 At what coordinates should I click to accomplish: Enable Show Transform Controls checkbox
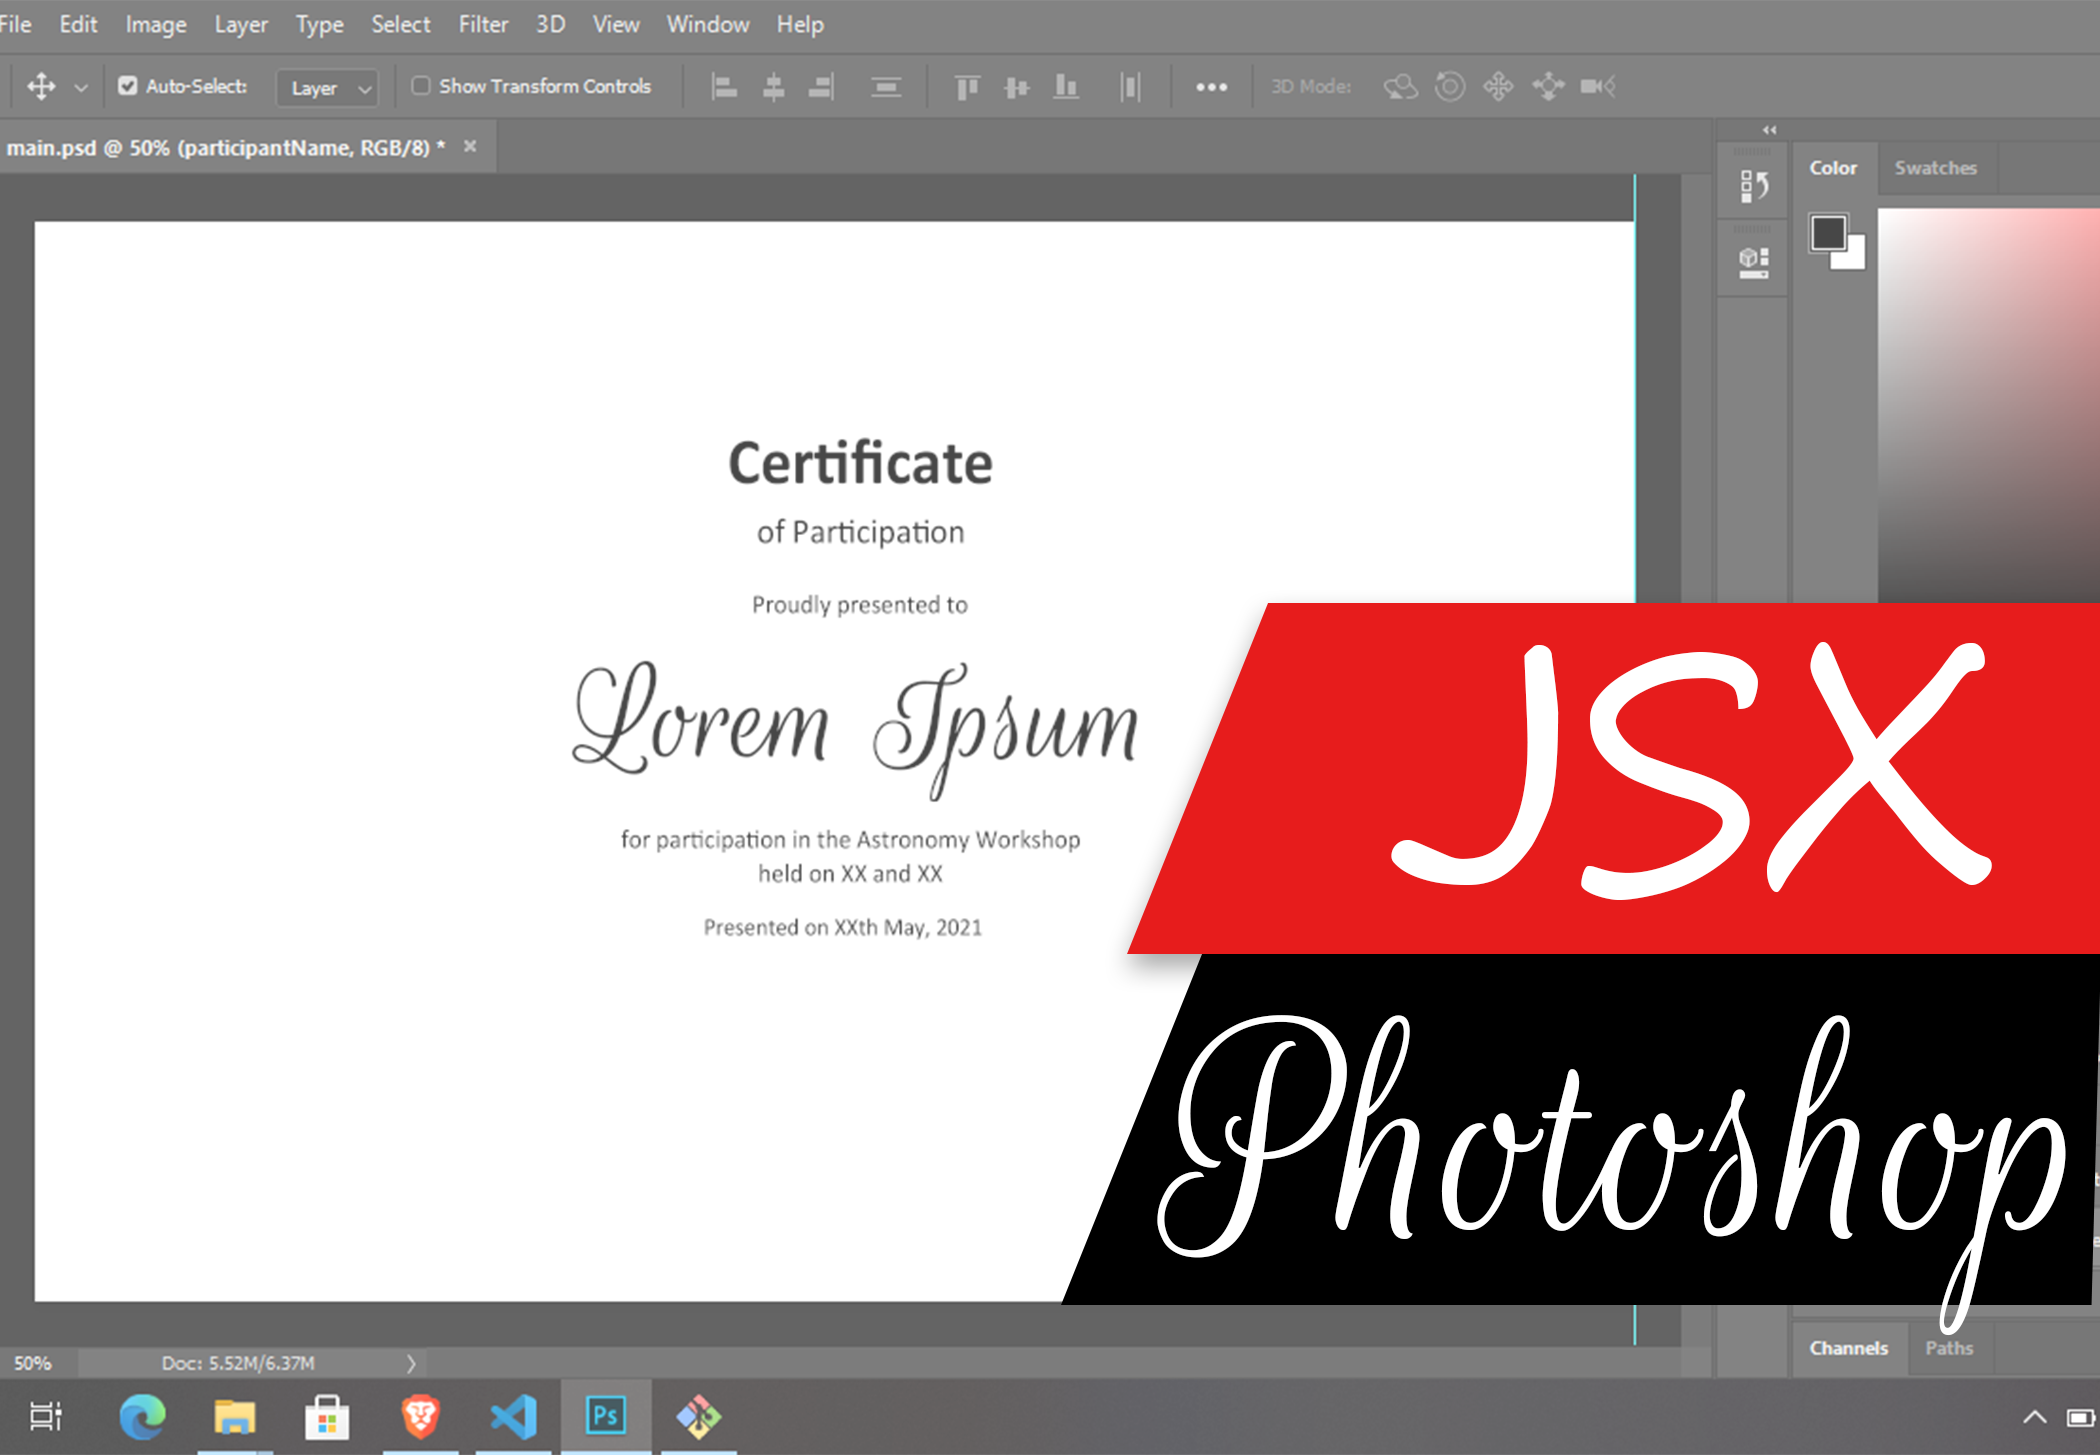tap(421, 86)
